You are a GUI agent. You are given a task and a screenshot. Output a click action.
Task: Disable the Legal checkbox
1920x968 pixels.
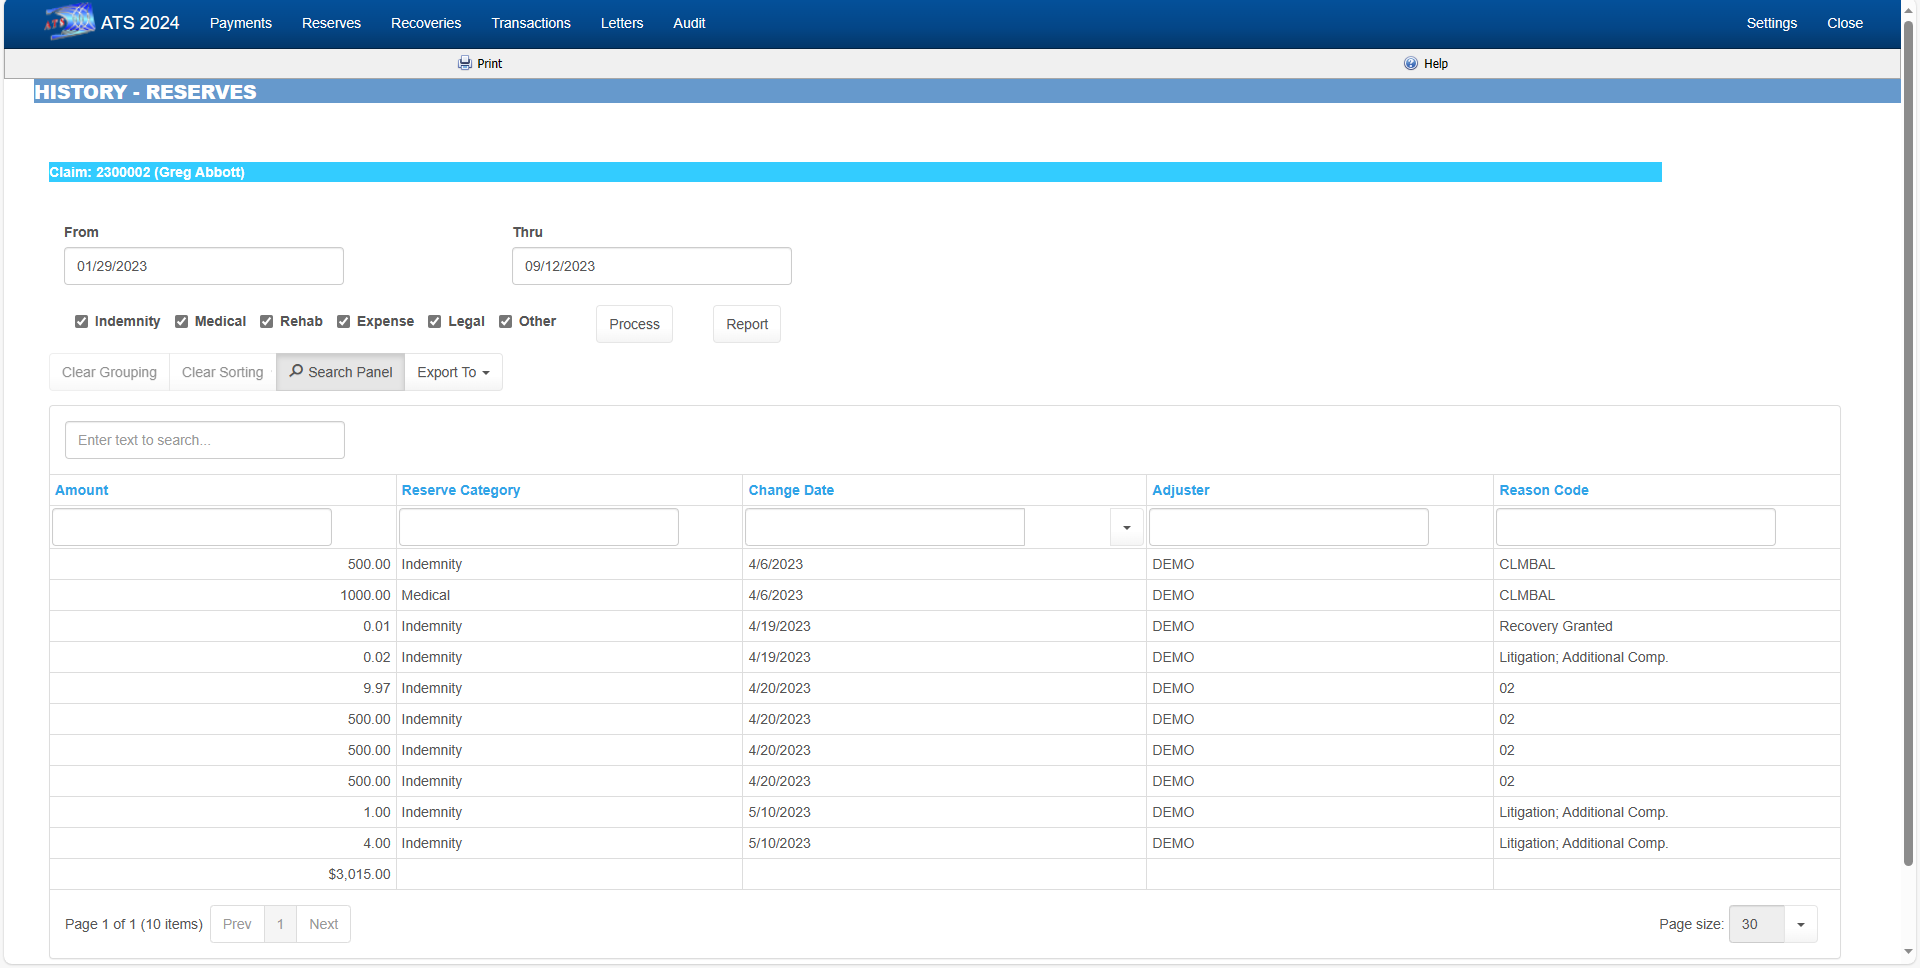tap(435, 321)
